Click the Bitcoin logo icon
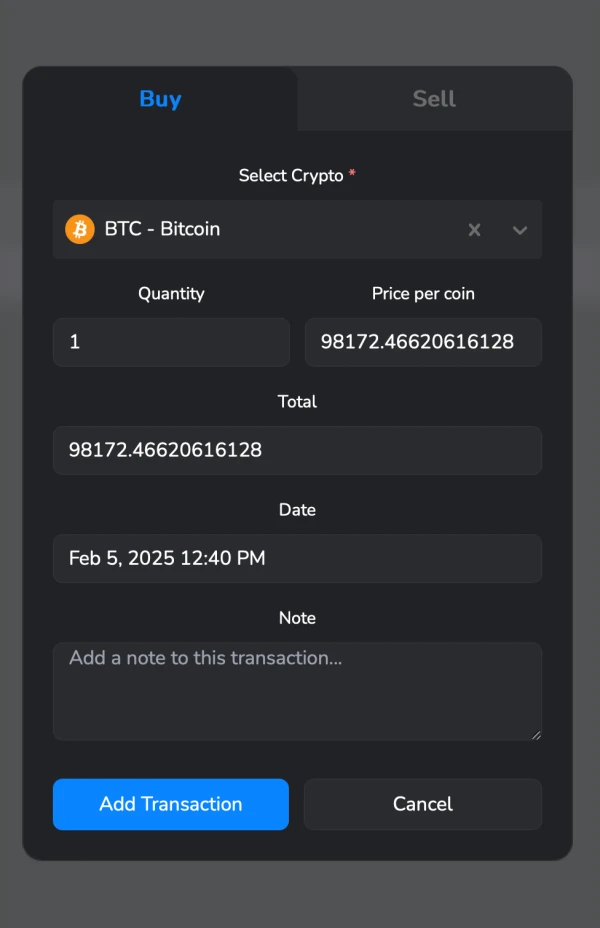The width and height of the screenshot is (600, 928). tap(79, 229)
